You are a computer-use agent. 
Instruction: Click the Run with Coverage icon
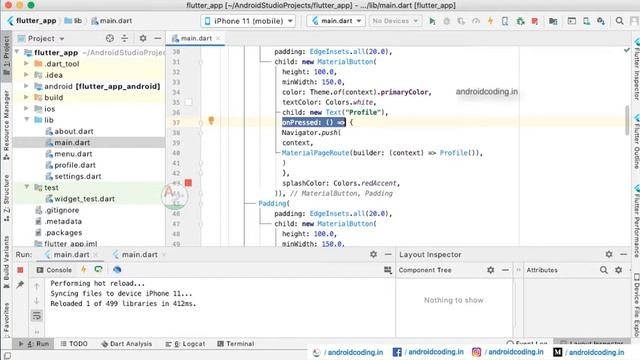click(461, 21)
